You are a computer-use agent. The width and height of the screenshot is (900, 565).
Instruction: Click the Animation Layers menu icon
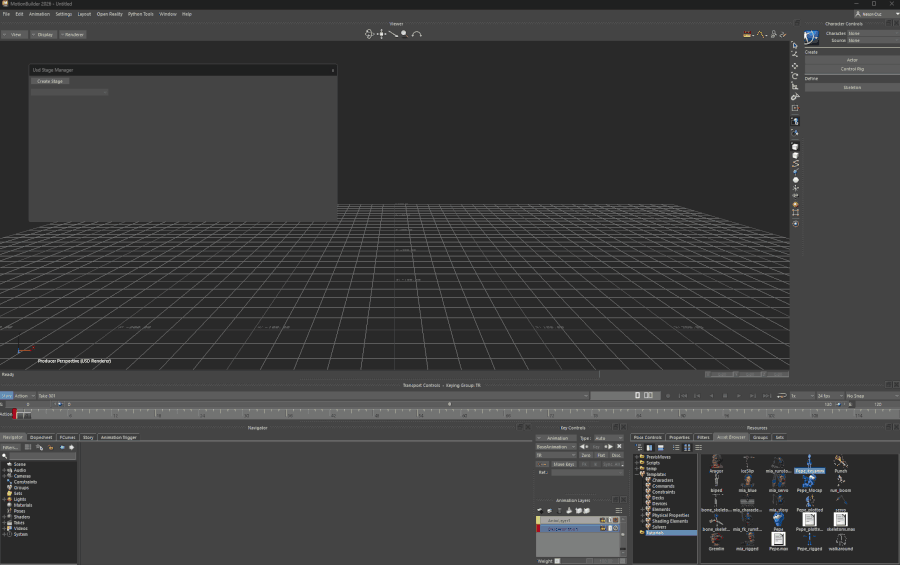(x=619, y=510)
